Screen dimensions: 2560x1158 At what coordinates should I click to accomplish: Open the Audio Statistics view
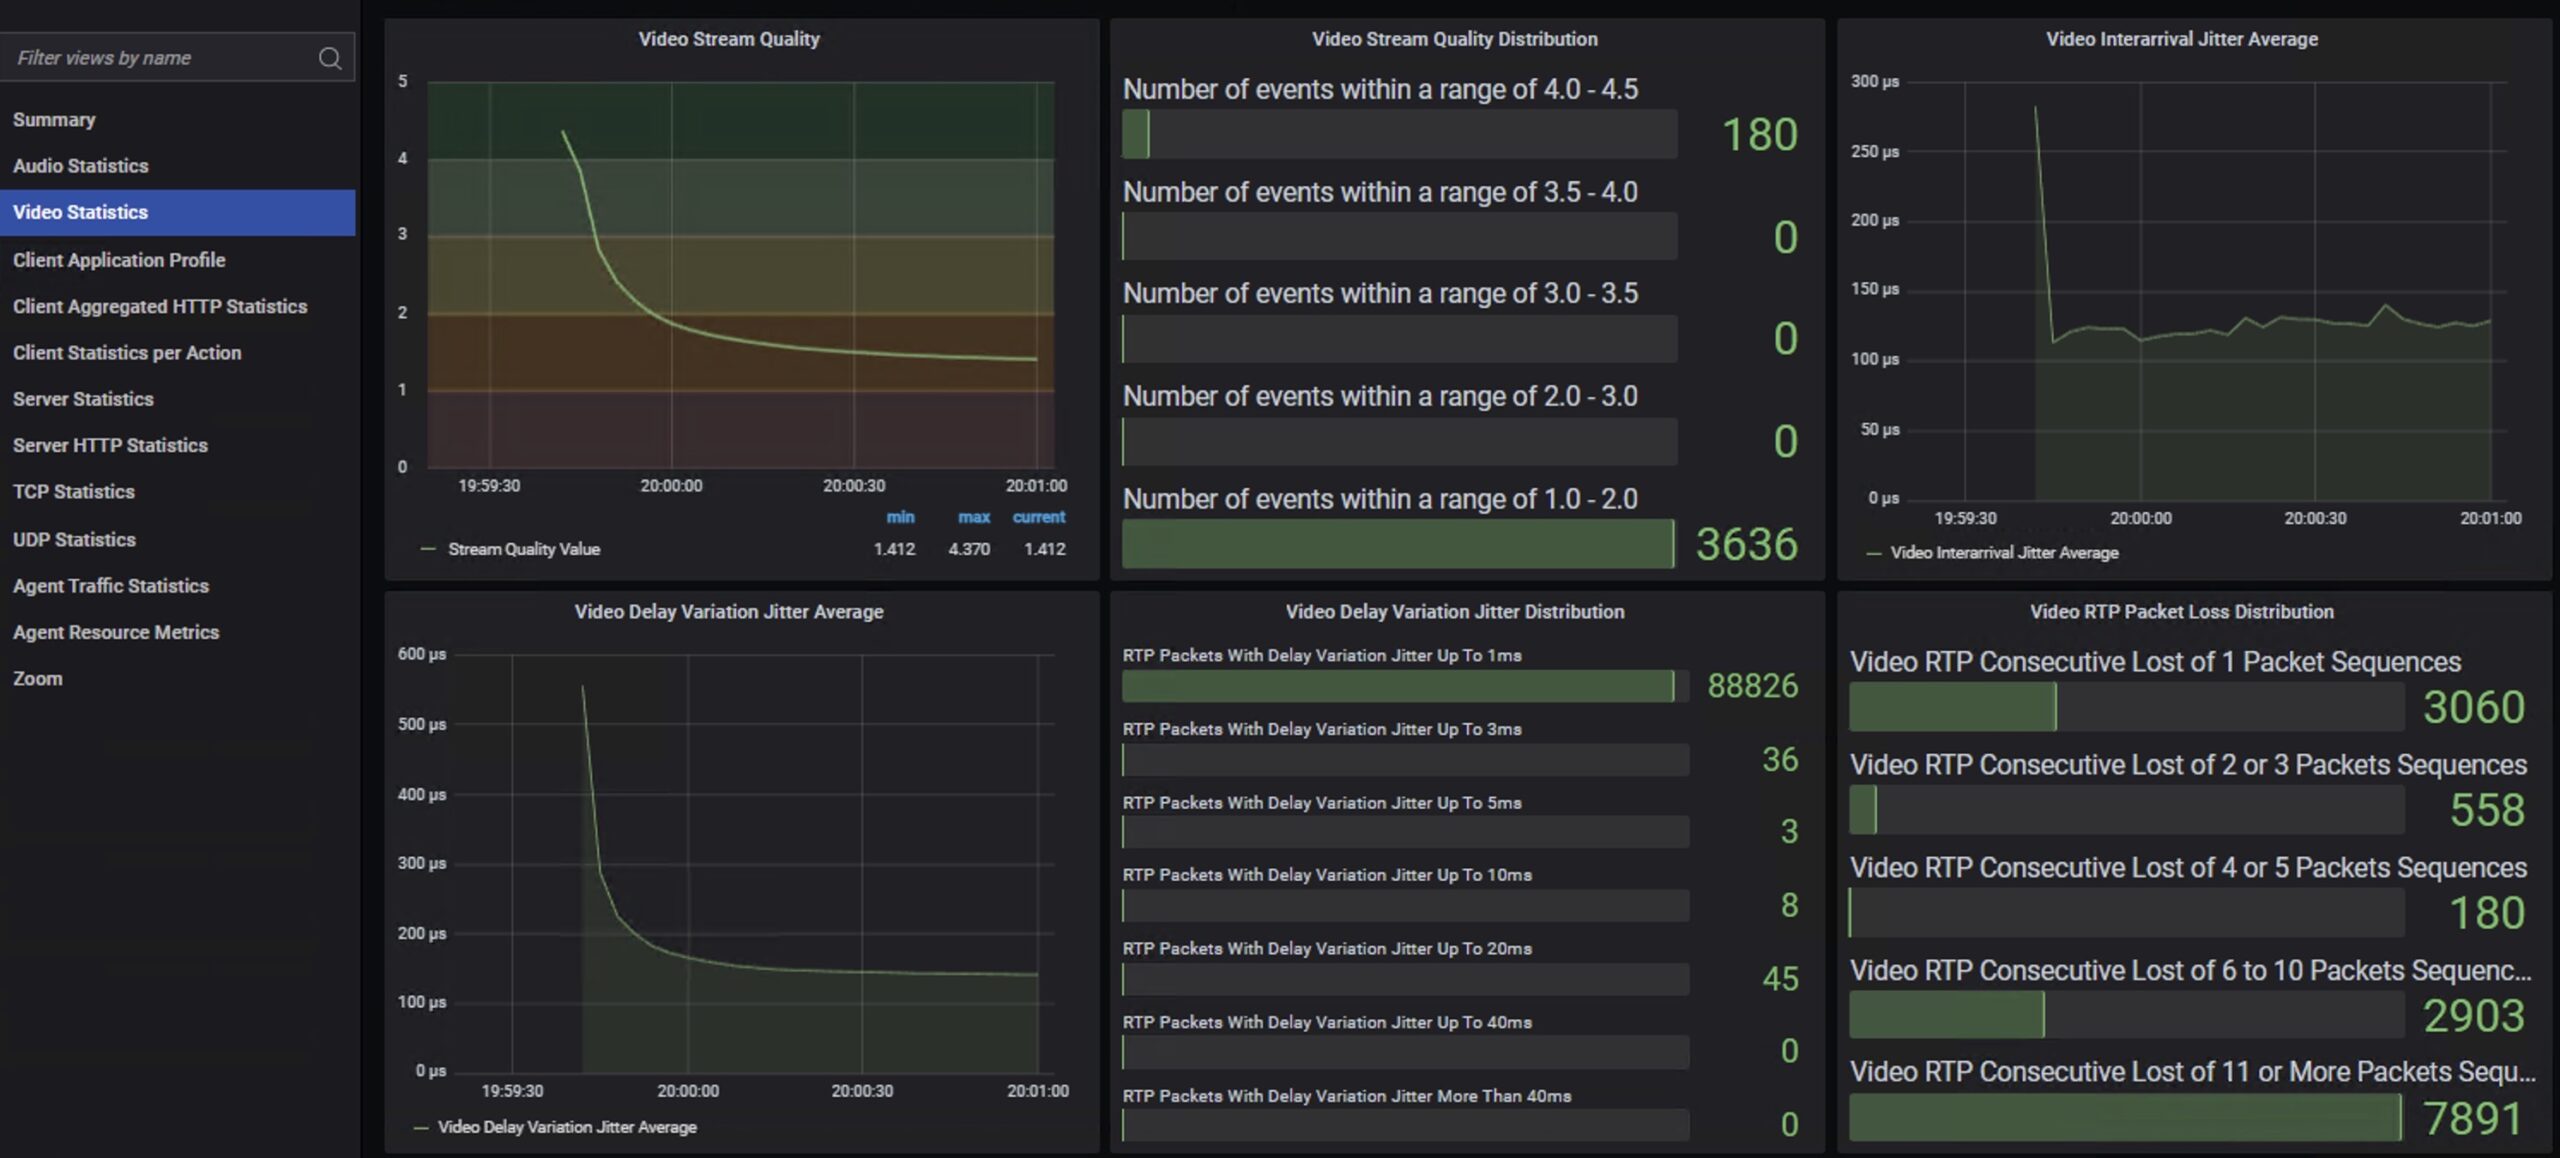[x=80, y=166]
